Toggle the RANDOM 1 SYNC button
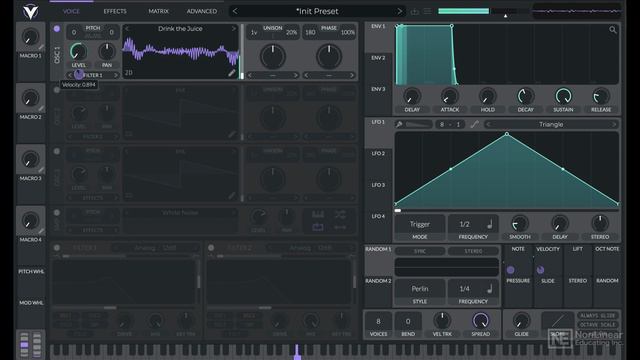 pyautogui.click(x=420, y=251)
